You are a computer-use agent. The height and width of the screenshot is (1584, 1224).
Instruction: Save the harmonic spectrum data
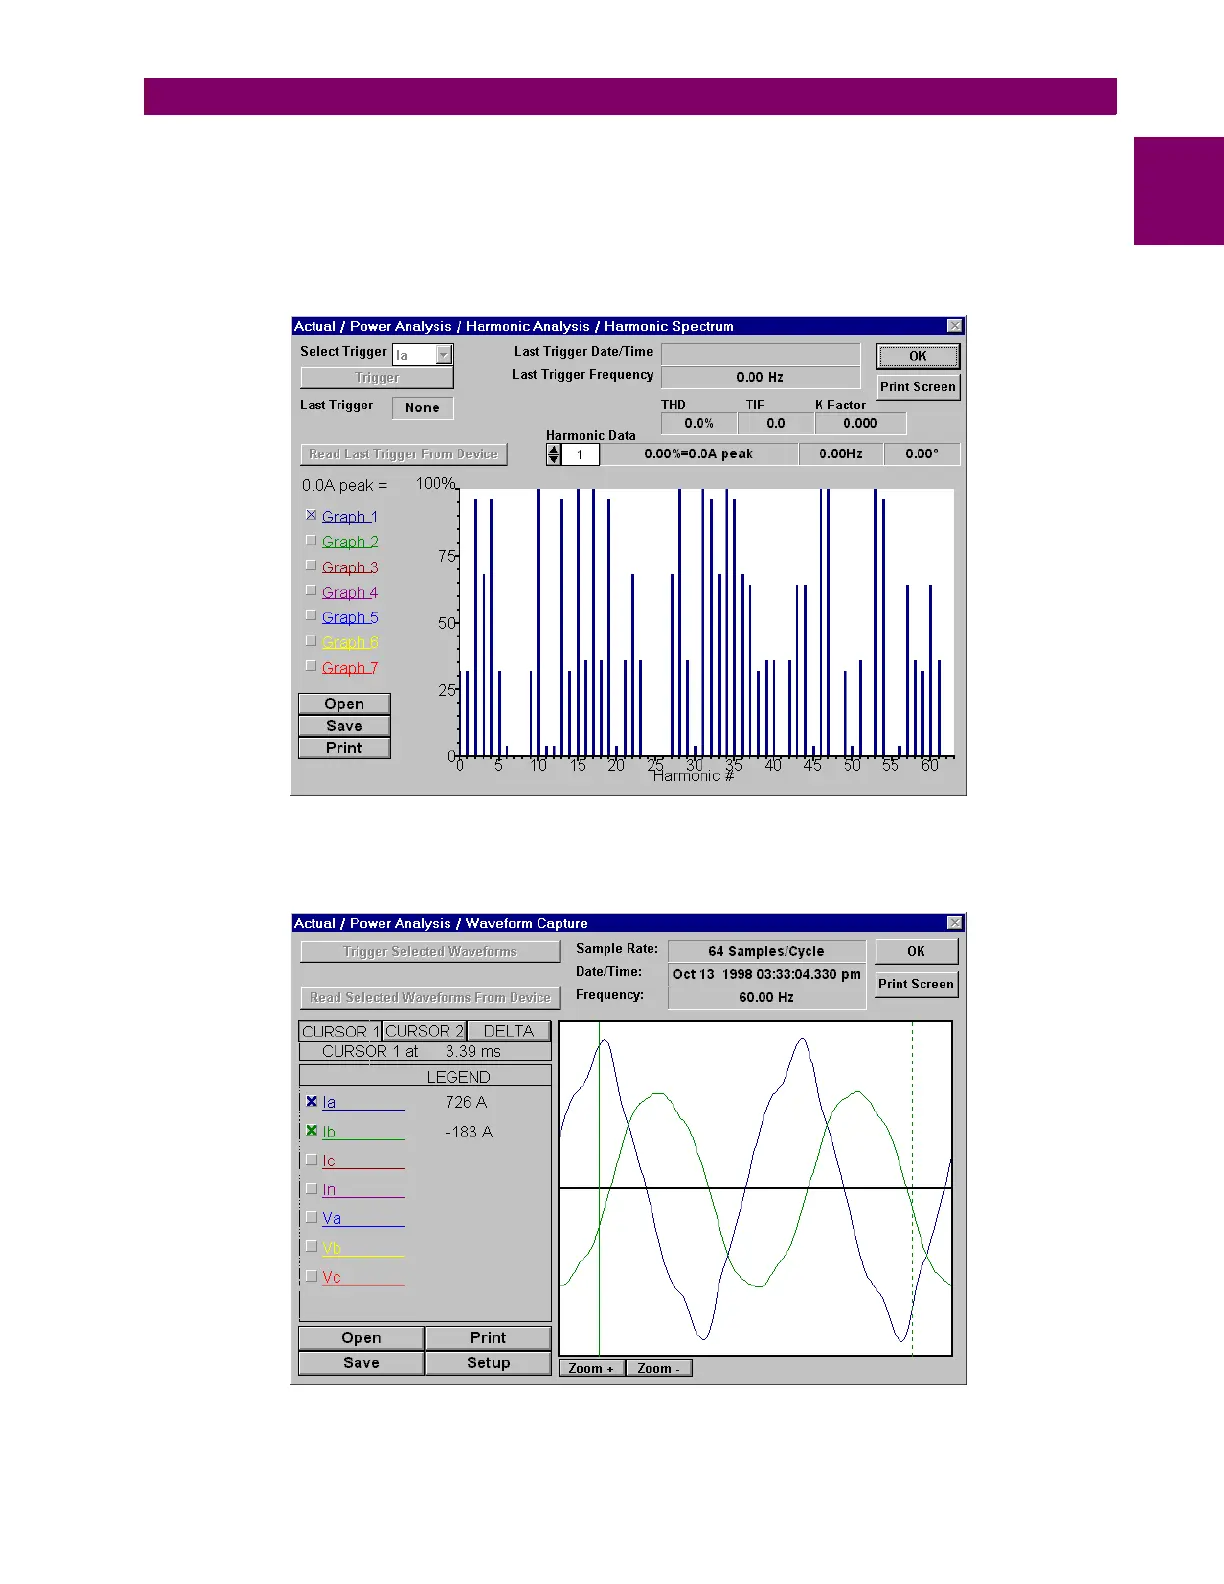(344, 726)
